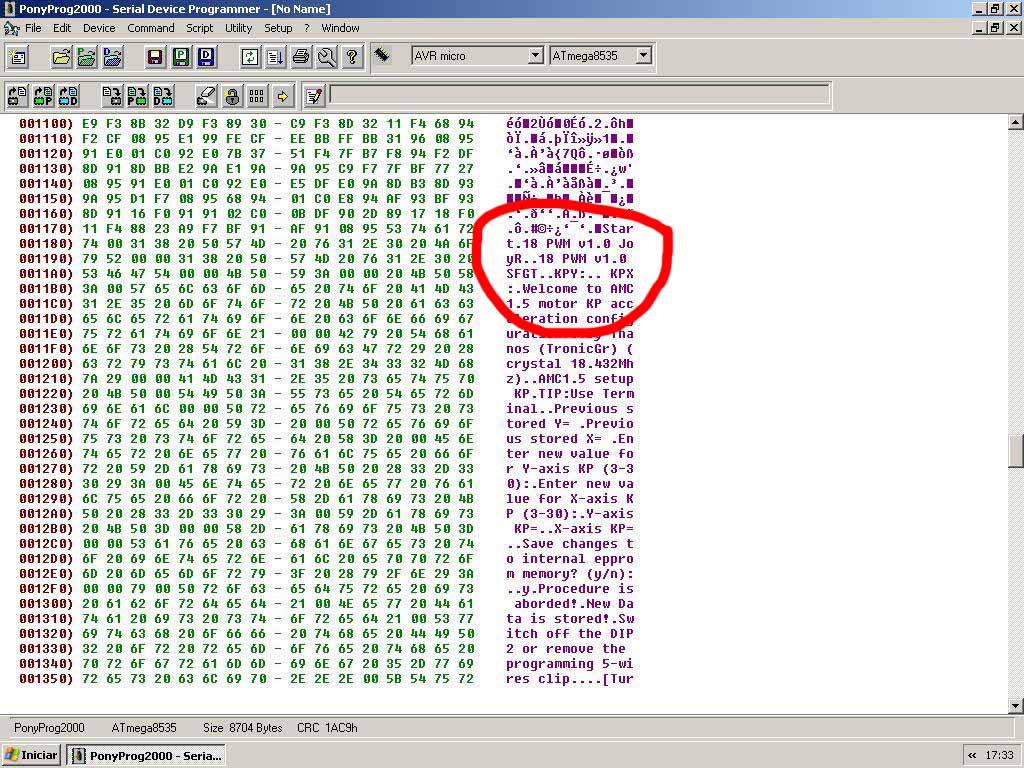Screen dimensions: 1024x768
Task: Click the Iniciar start button on the taskbar
Action: (31, 755)
